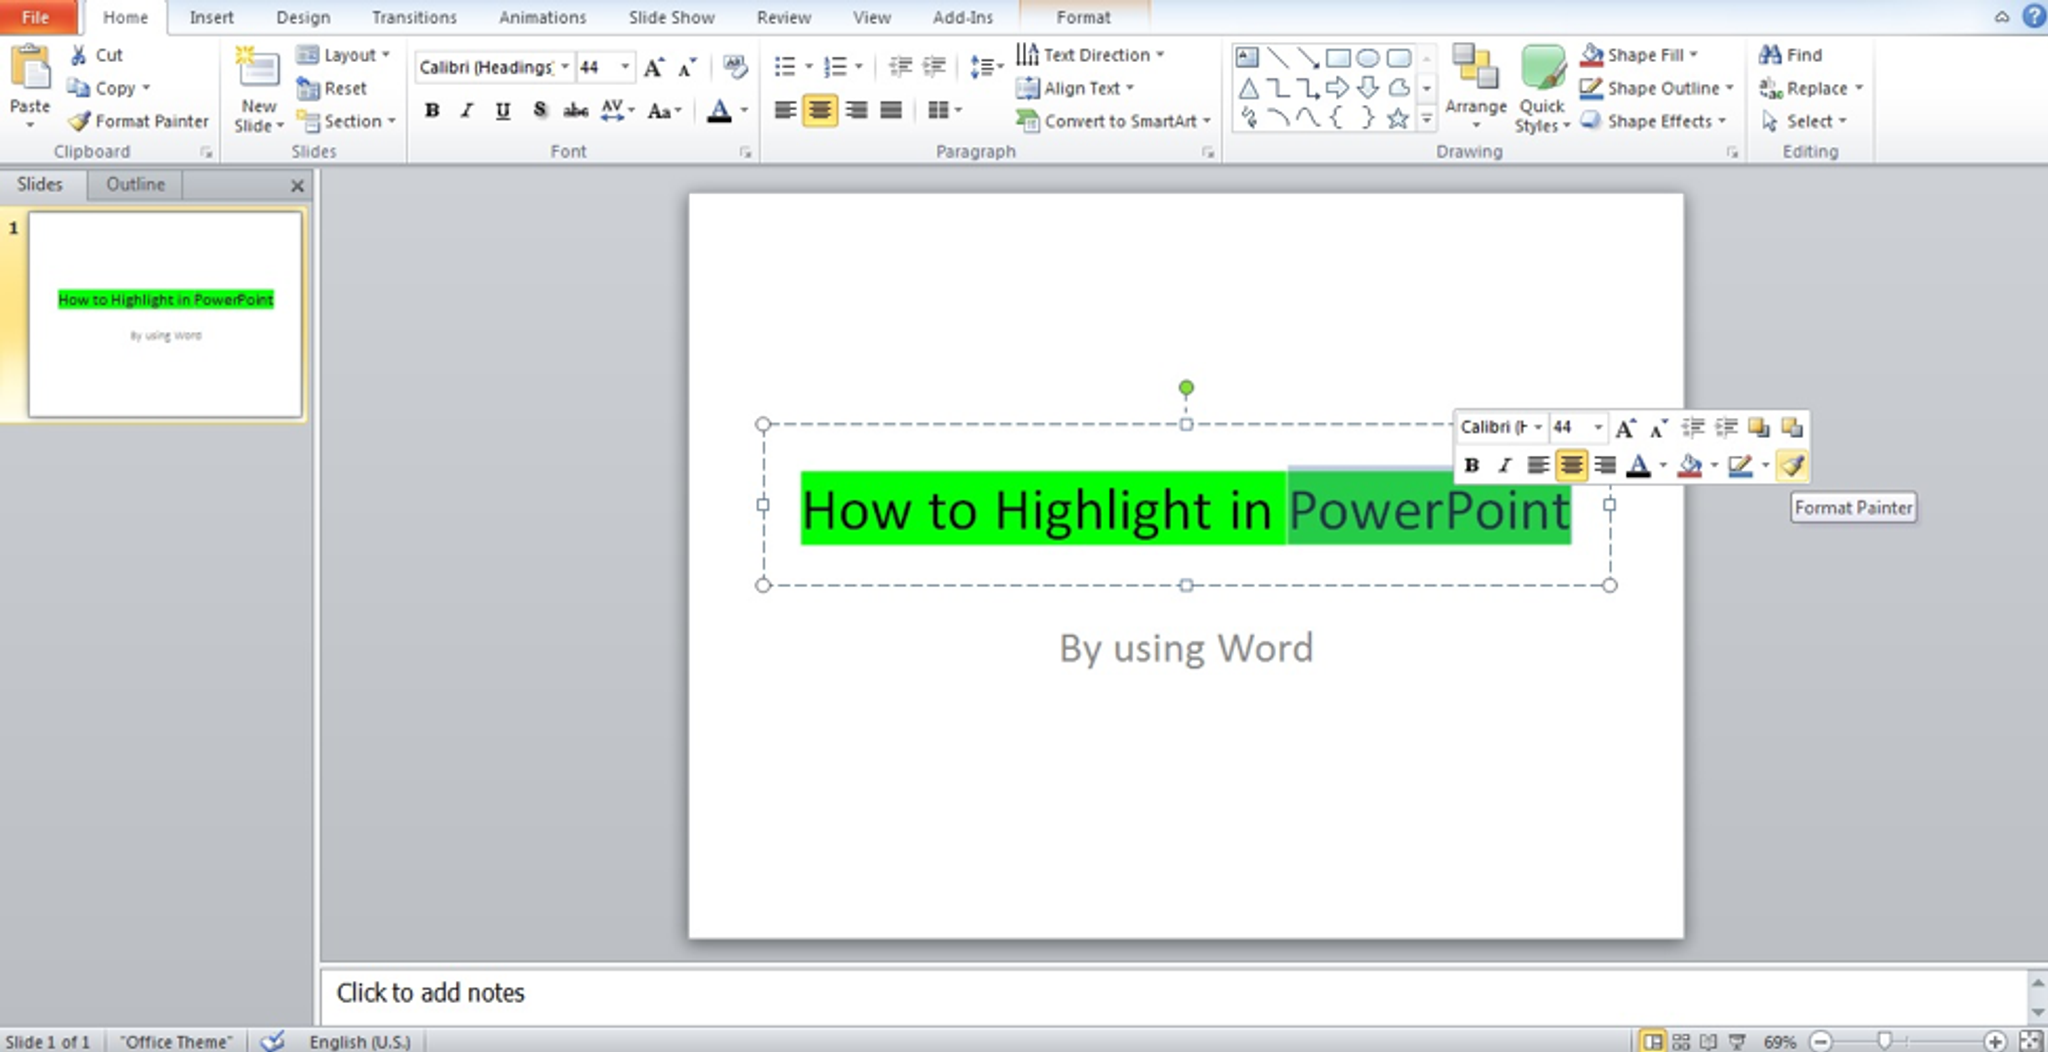Viewport: 2048px width, 1052px height.
Task: Switch to the Transitions ribbon tab
Action: pos(414,17)
